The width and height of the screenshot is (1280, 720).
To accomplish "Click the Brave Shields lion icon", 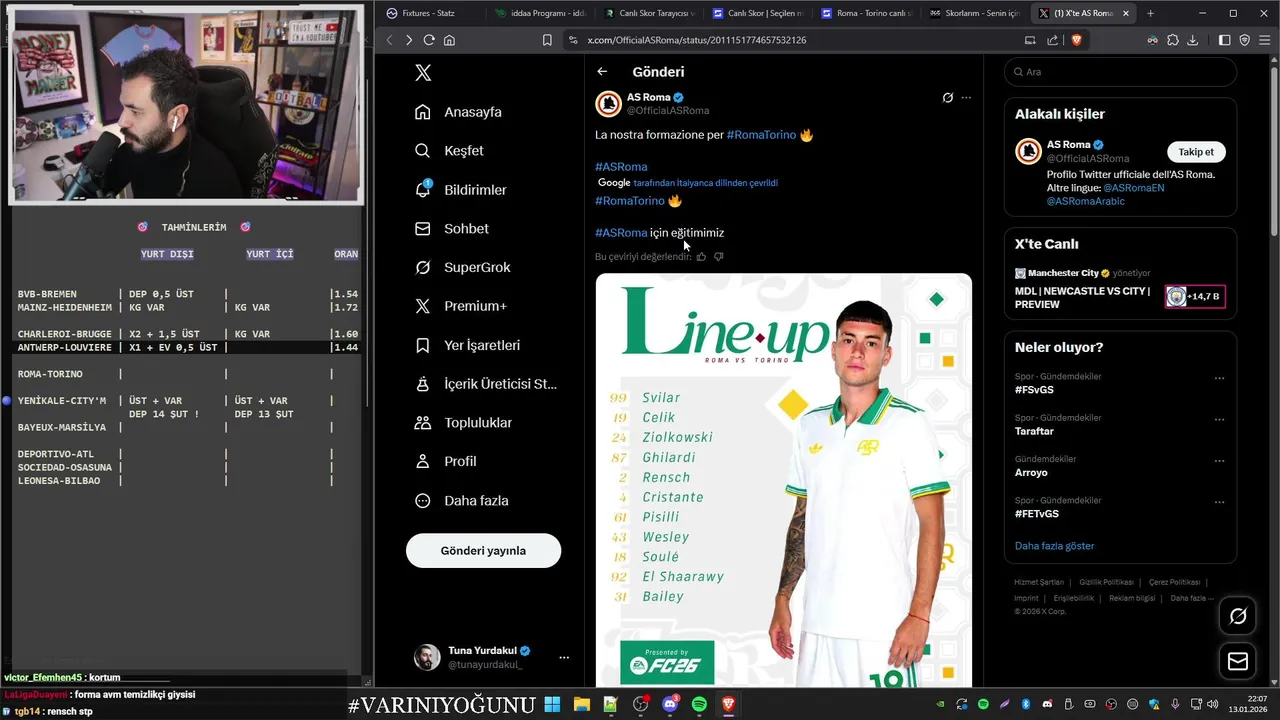I will [1077, 40].
